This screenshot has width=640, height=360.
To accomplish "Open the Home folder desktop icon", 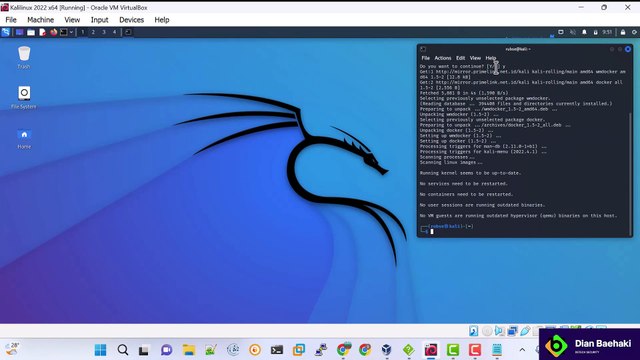I will point(24,139).
